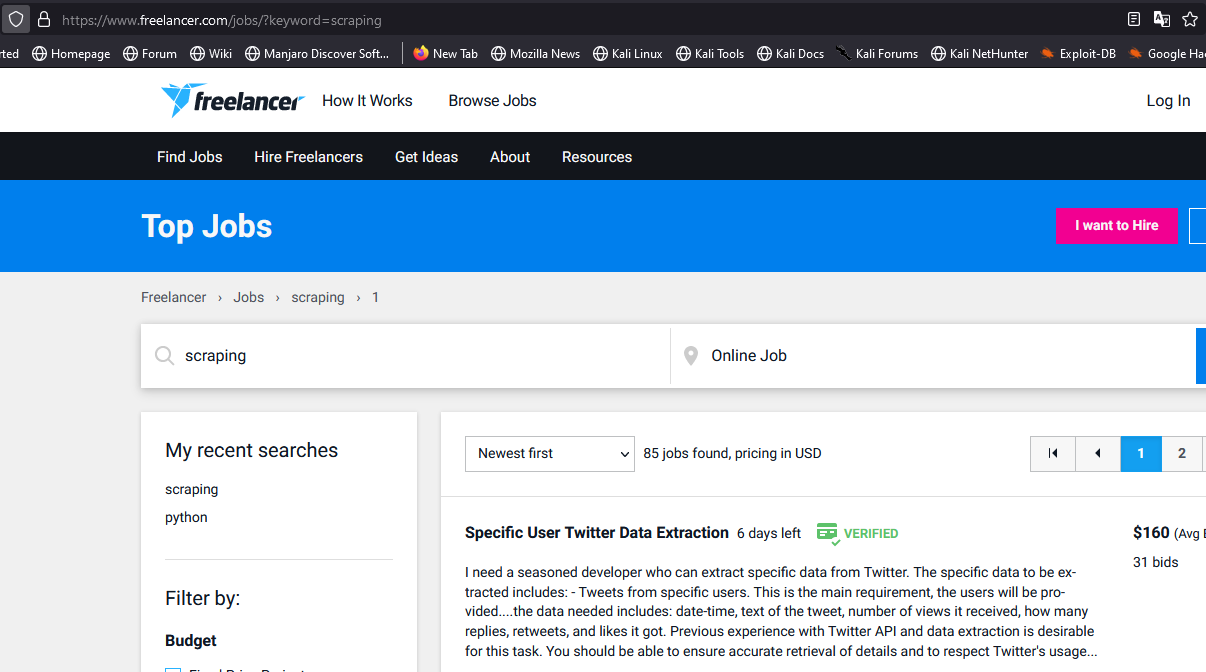
Task: Open the site security lock icon
Action: [x=43, y=19]
